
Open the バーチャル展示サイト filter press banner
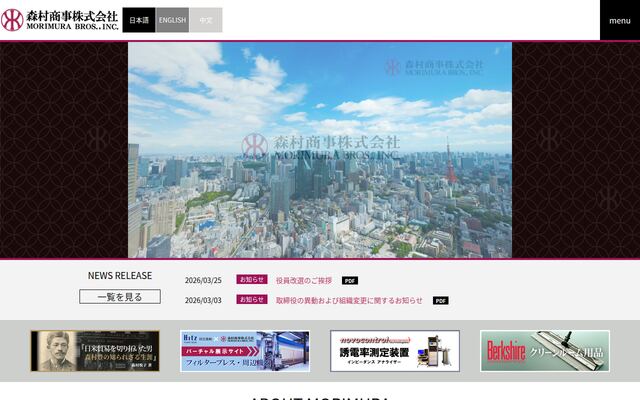[245, 351]
